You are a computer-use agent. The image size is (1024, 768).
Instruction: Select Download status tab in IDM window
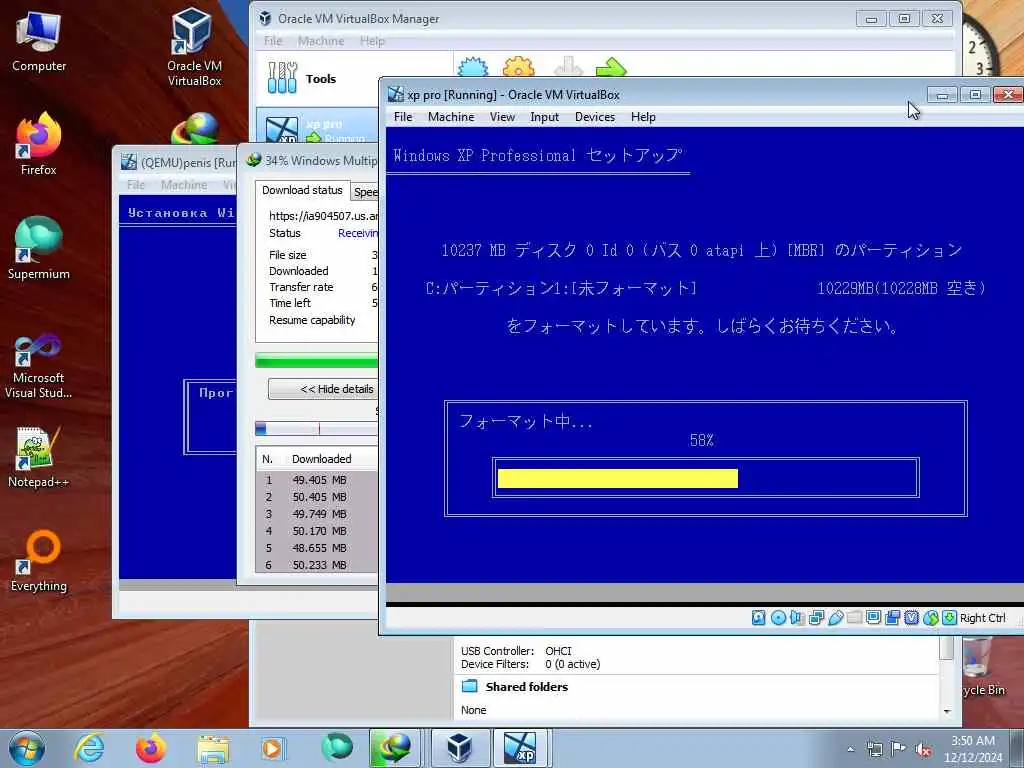pyautogui.click(x=302, y=190)
